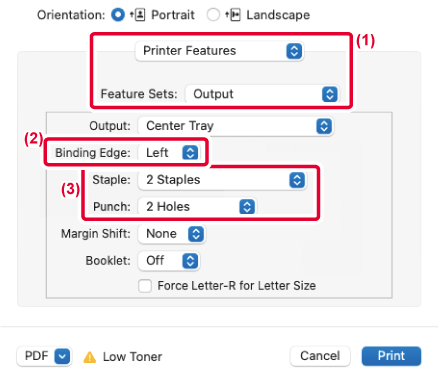
Task: Click the Feature Sets blue arrows icon
Action: pos(330,94)
